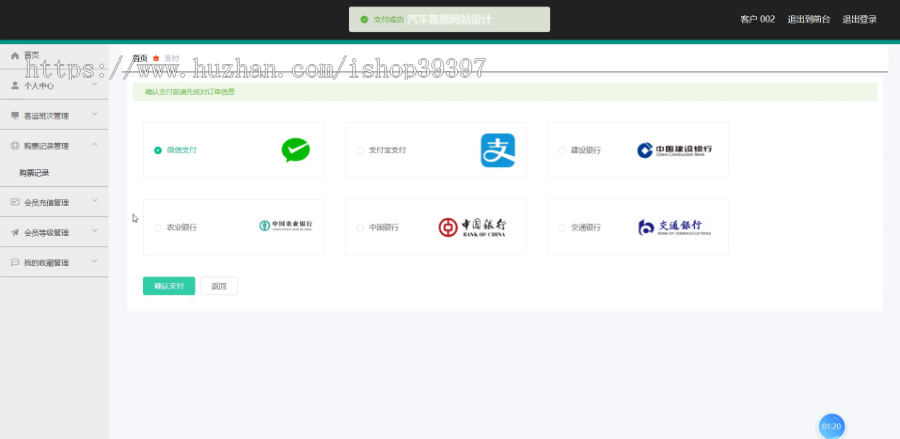Expand the 客运班次管理 chevron
Viewport: 900px width, 439px height.
point(95,115)
